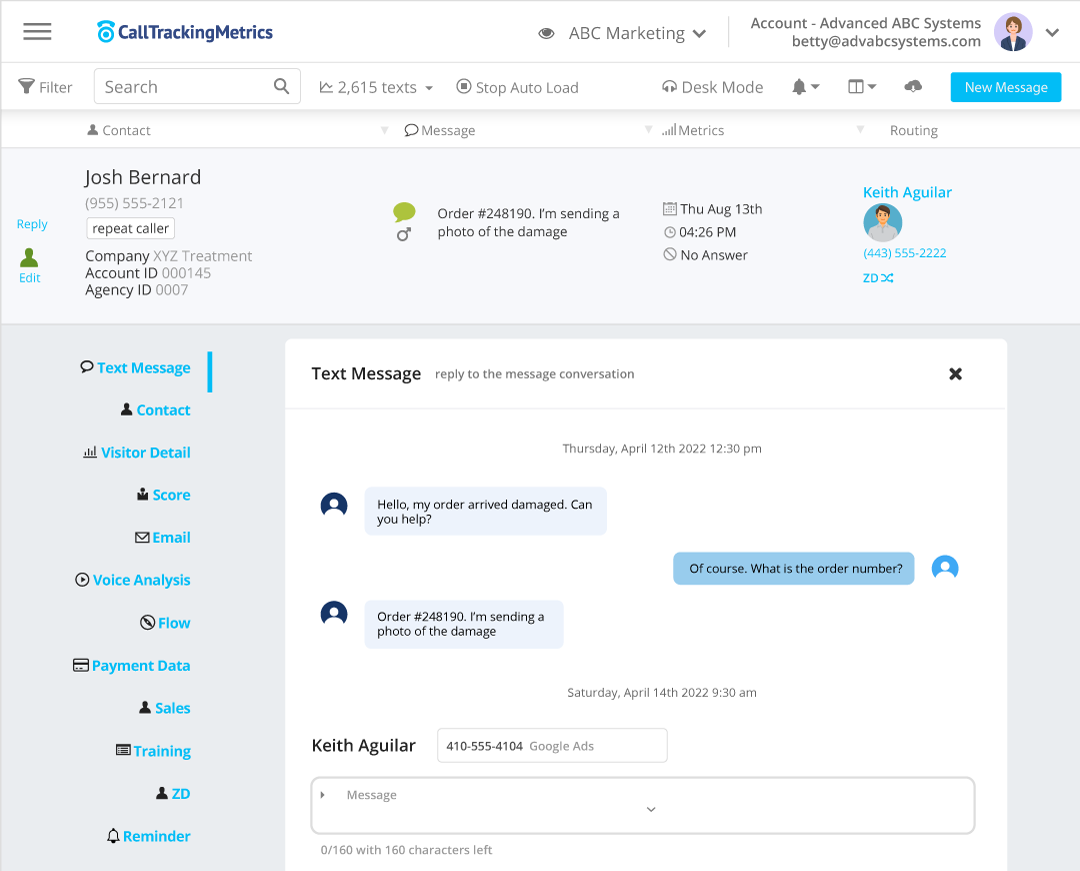Viewport: 1080px width, 871px height.
Task: Click the calendar icon next to Thu Aug 13th
Action: coord(668,209)
